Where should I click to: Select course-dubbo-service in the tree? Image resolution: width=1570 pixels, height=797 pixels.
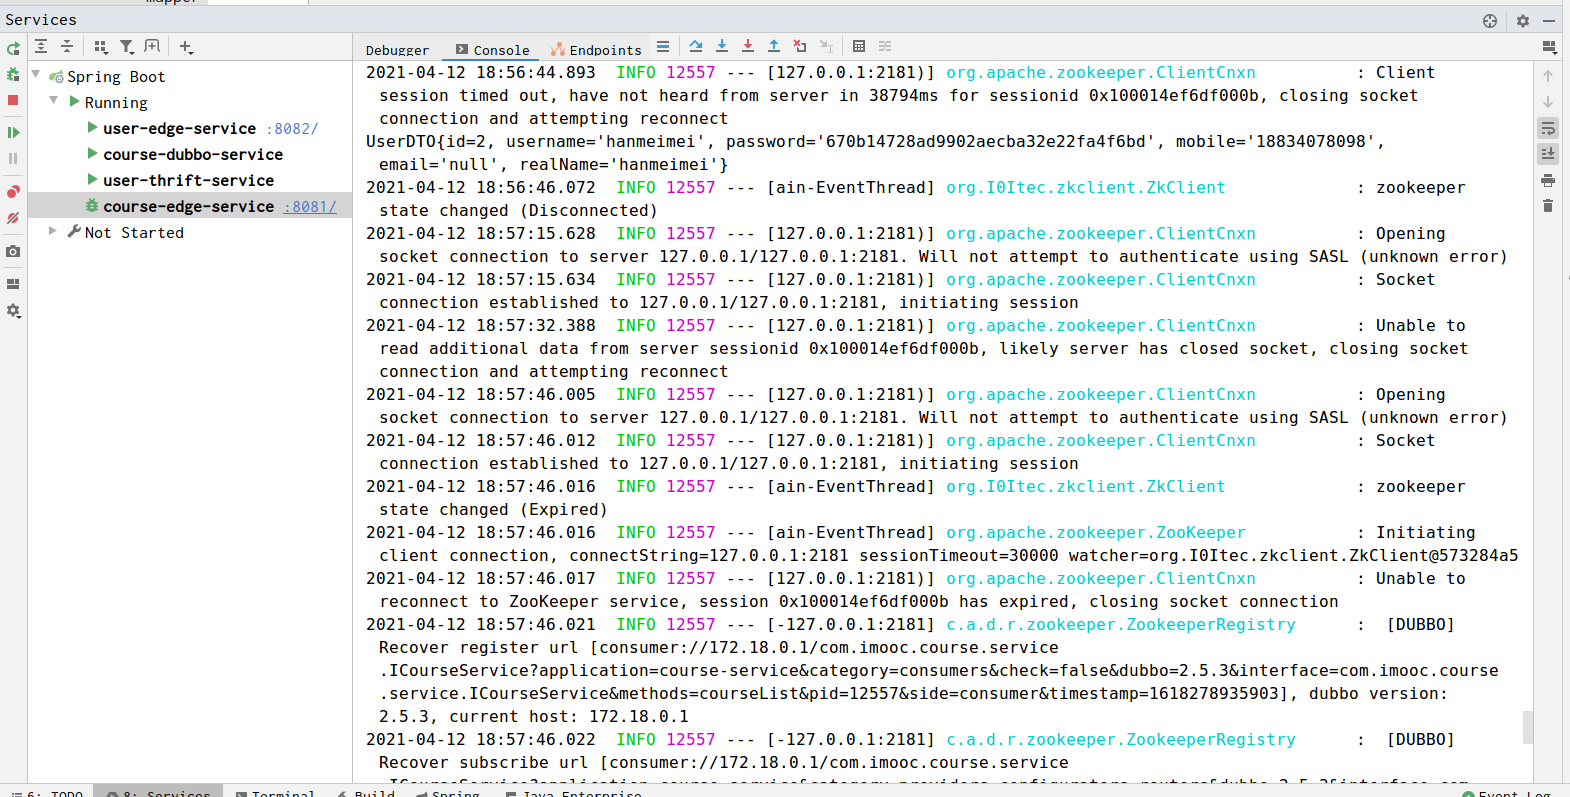coord(193,154)
